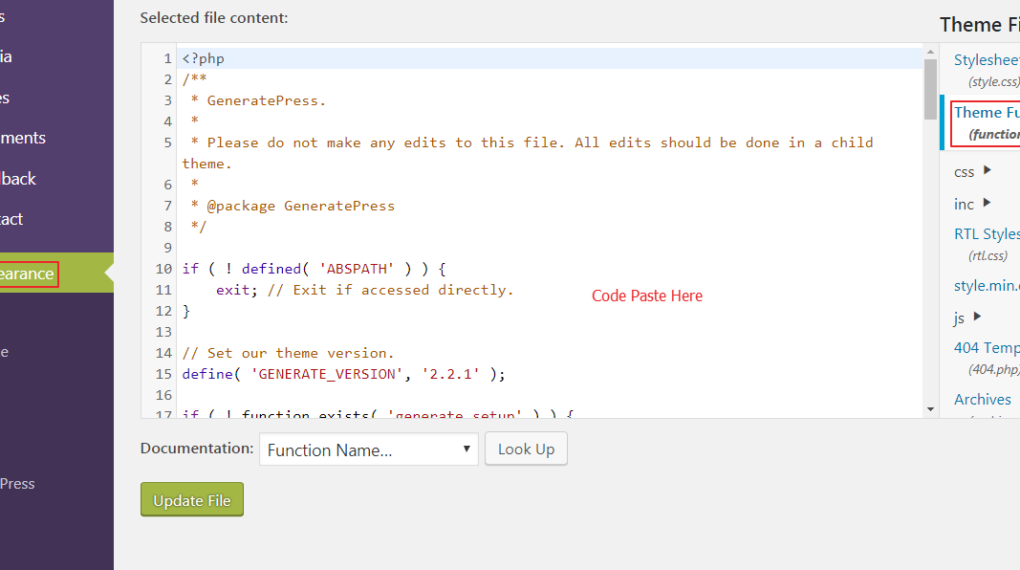1020x570 pixels.
Task: Click the '// Set our theme version.' comment
Action: pyautogui.click(x=288, y=353)
